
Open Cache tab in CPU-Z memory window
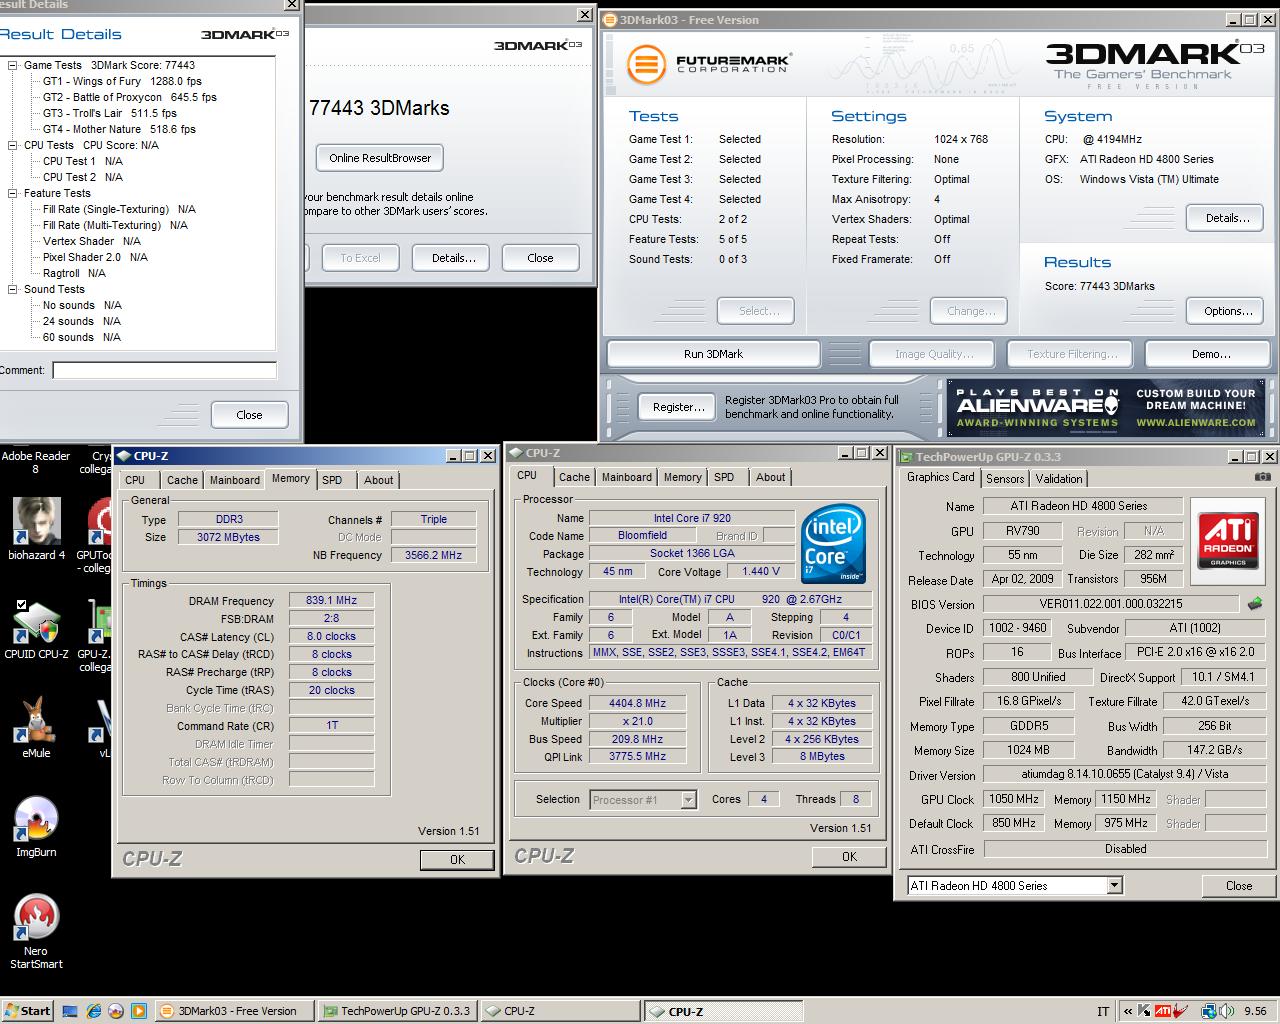coord(182,480)
